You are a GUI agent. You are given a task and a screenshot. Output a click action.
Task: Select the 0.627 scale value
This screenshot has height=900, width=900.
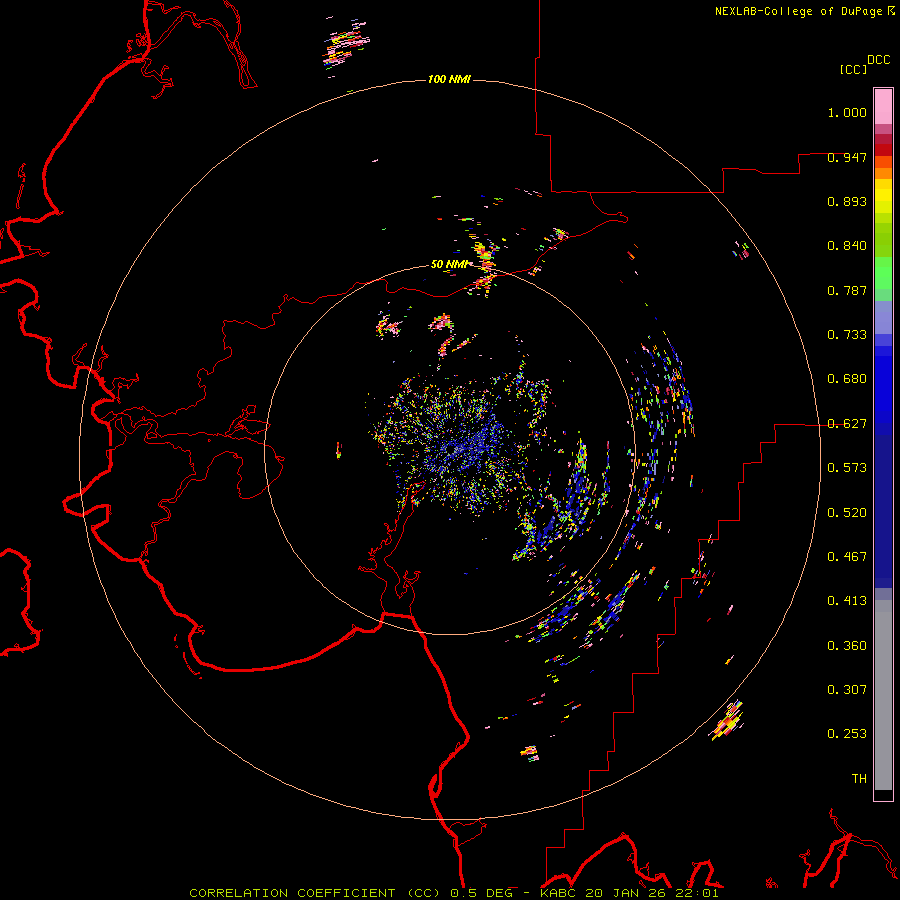tap(847, 424)
